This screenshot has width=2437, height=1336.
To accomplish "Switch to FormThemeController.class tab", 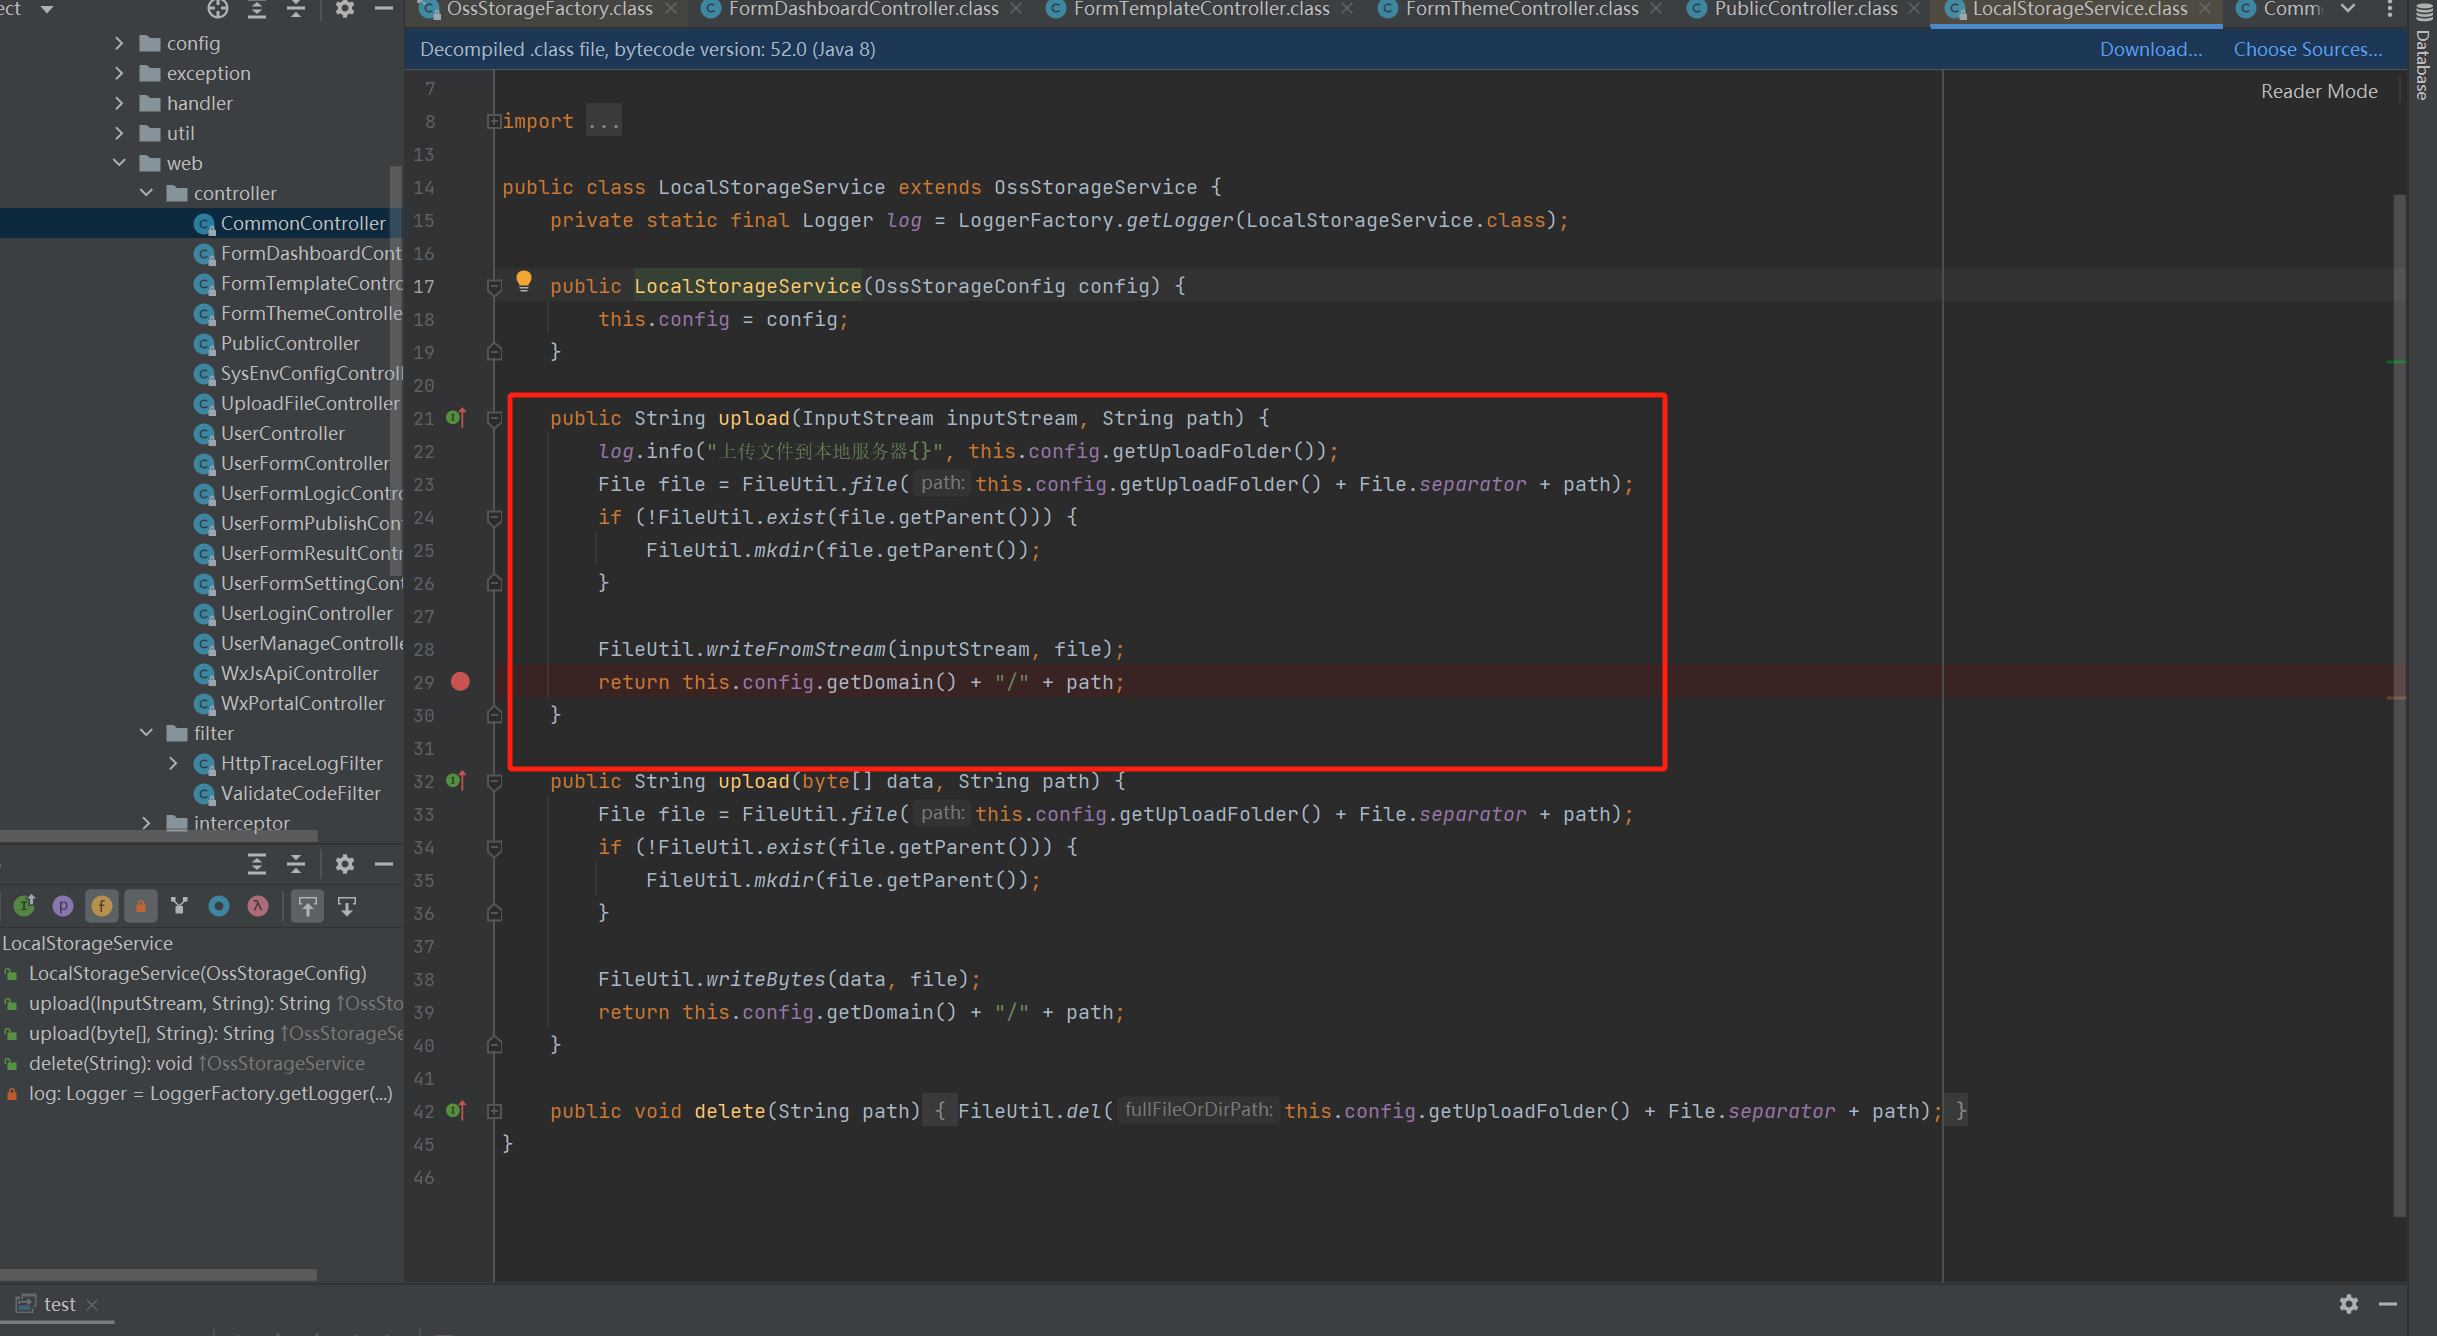I will click(1521, 10).
